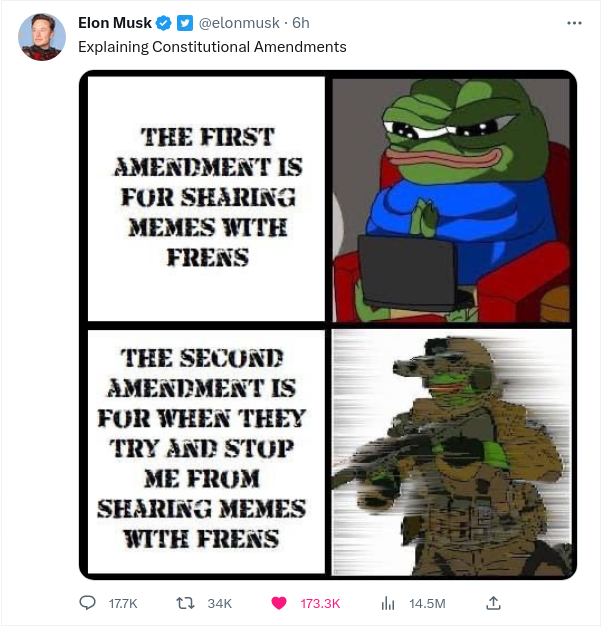Open the three-dot more options menu
This screenshot has height=627, width=602.
click(x=574, y=23)
